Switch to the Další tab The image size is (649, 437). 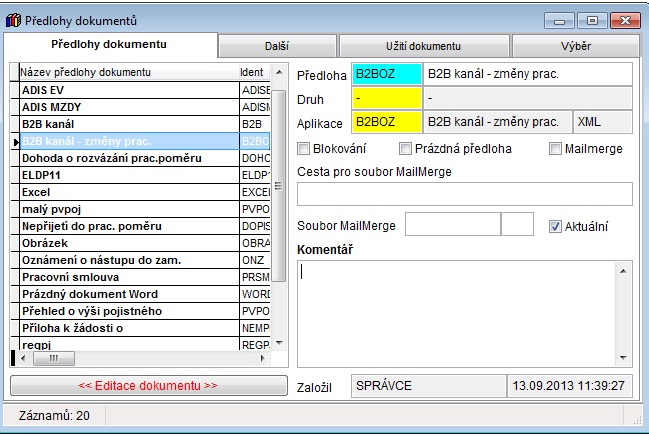(277, 46)
